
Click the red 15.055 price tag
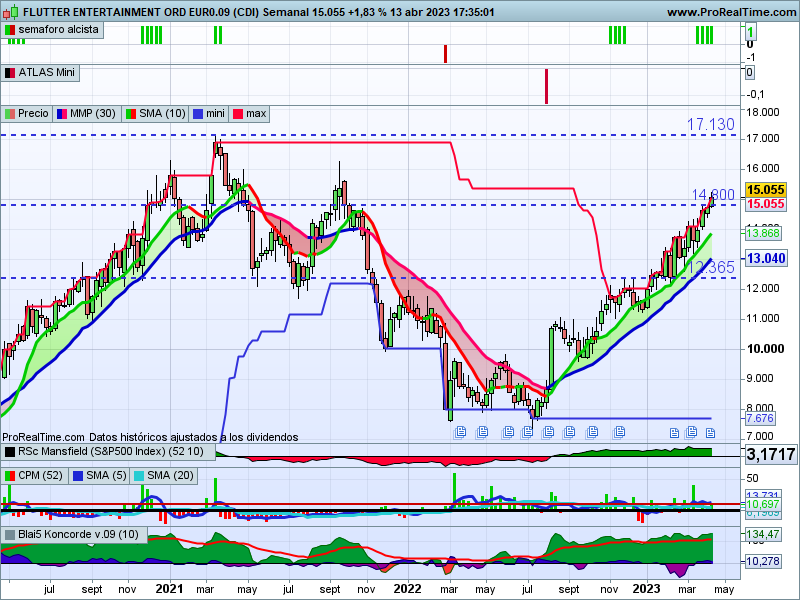[765, 204]
